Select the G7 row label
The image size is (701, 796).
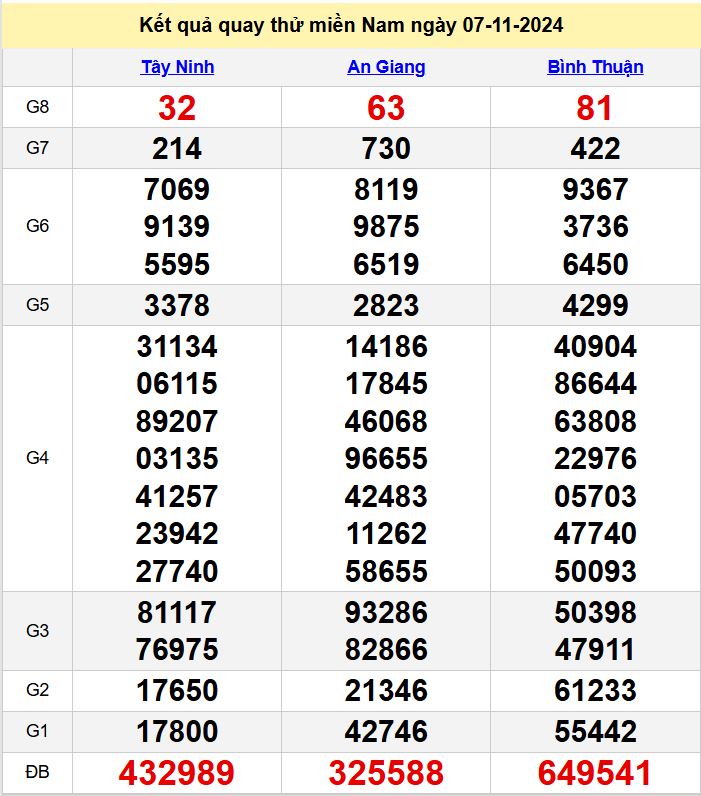(38, 148)
